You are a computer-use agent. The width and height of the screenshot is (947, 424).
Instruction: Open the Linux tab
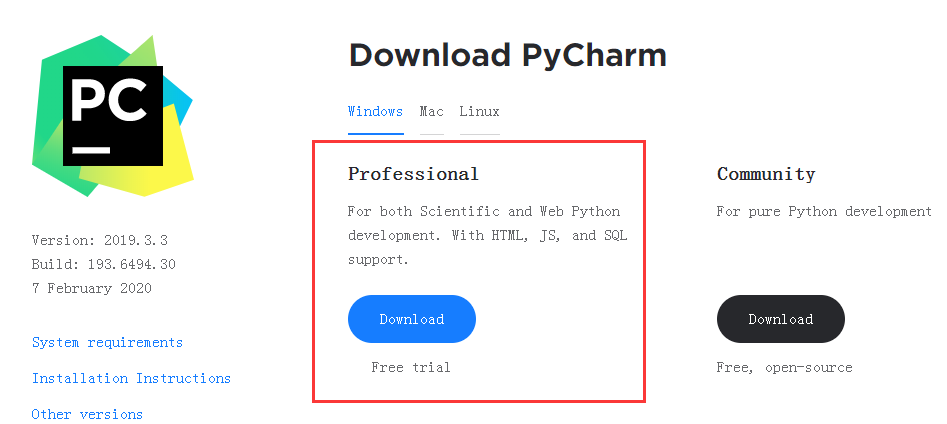coord(479,112)
